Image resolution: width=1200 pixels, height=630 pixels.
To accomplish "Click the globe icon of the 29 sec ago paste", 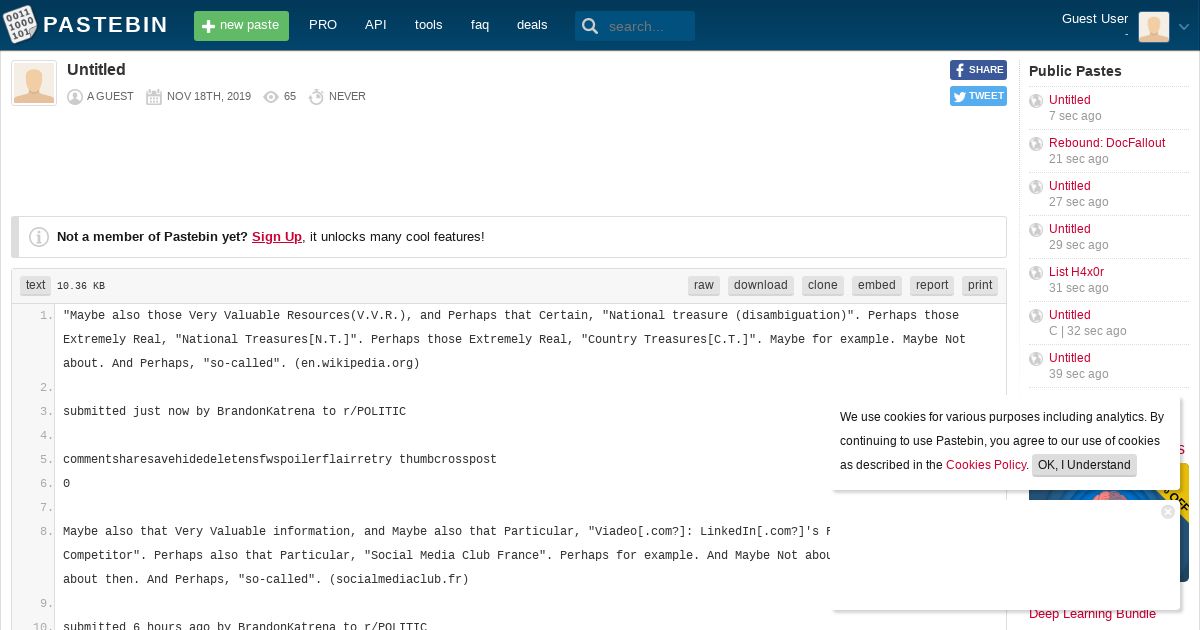I will (1036, 230).
